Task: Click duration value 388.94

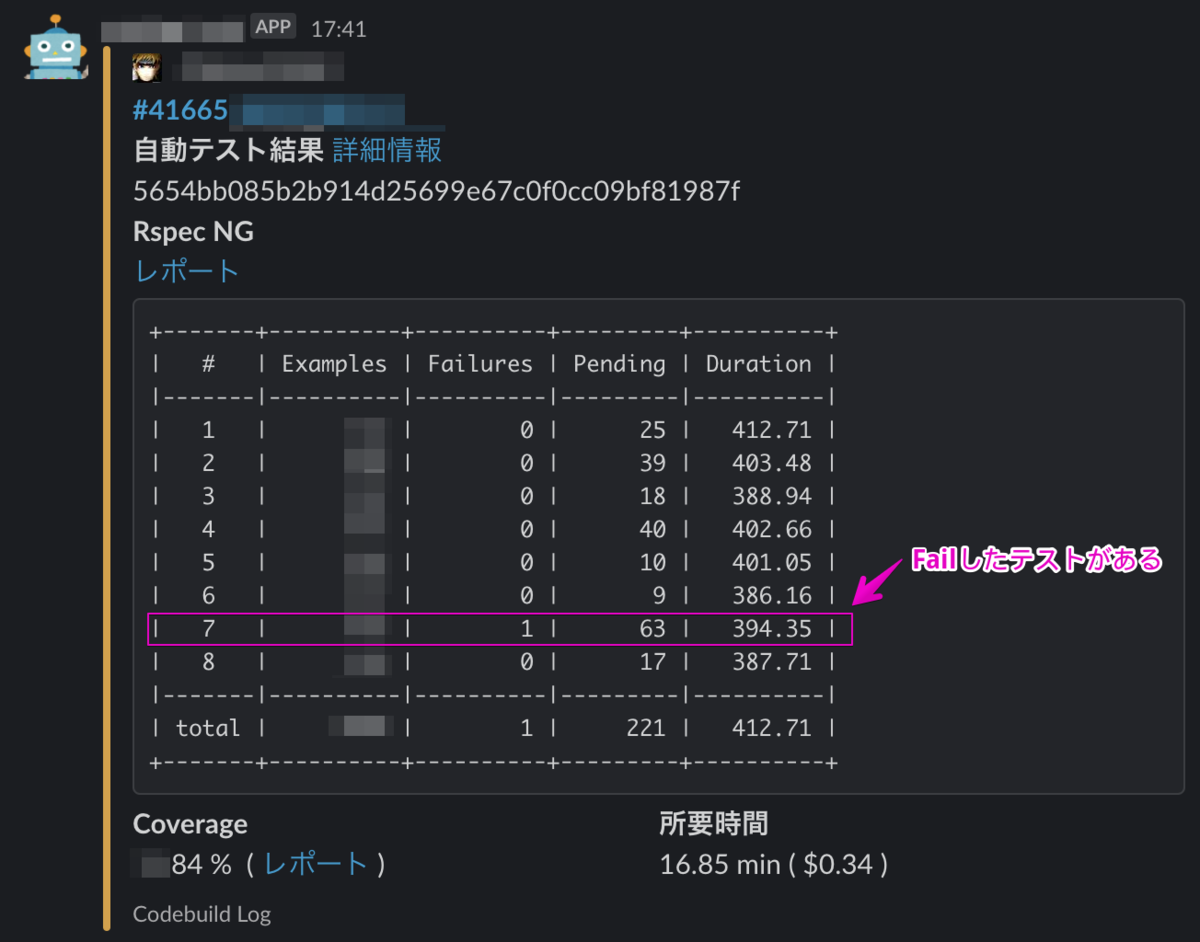Action: [771, 497]
